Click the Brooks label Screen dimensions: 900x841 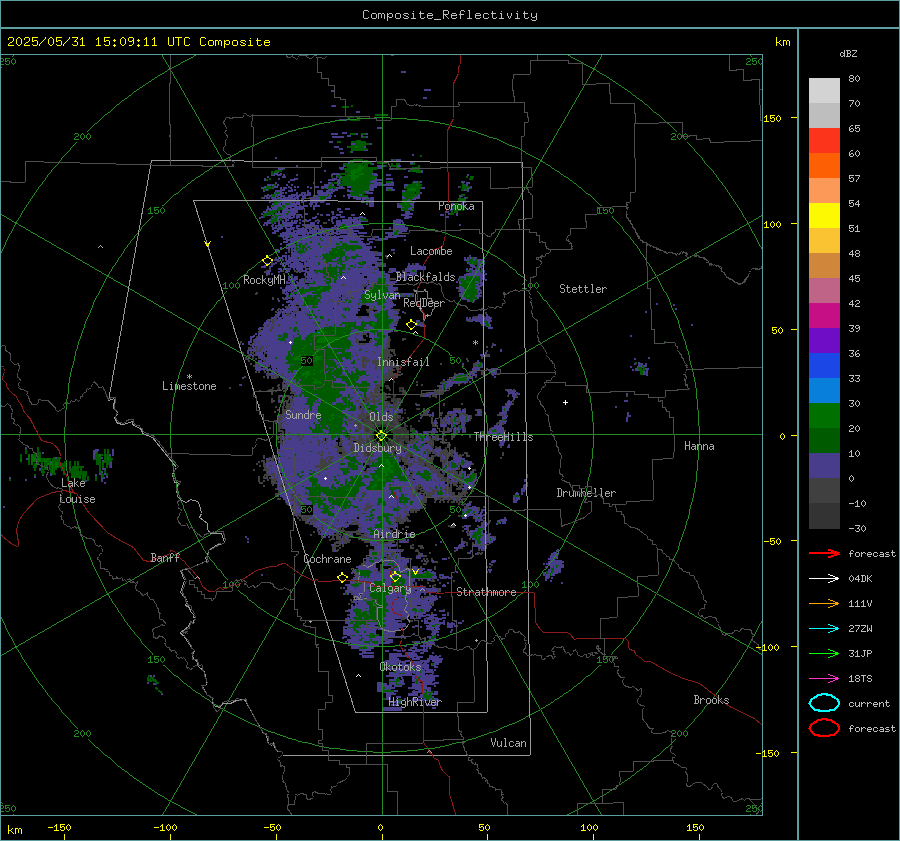(x=711, y=700)
